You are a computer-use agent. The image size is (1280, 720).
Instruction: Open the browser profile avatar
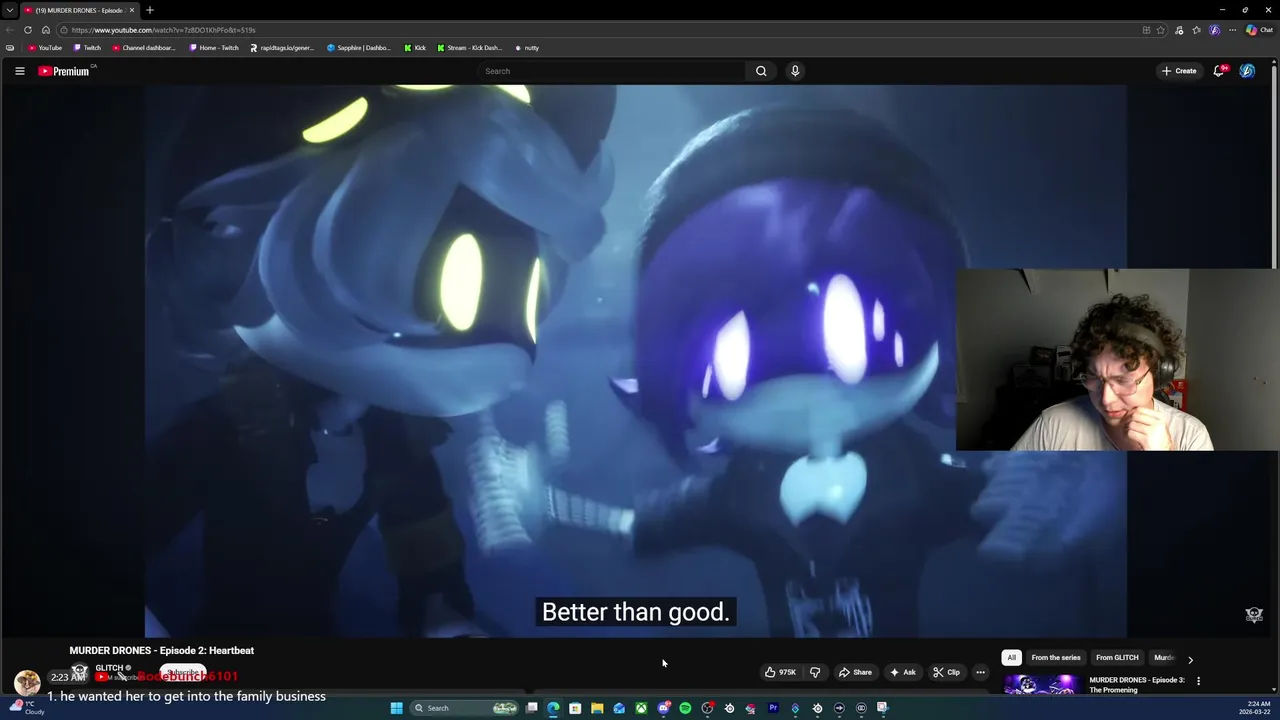1215,30
